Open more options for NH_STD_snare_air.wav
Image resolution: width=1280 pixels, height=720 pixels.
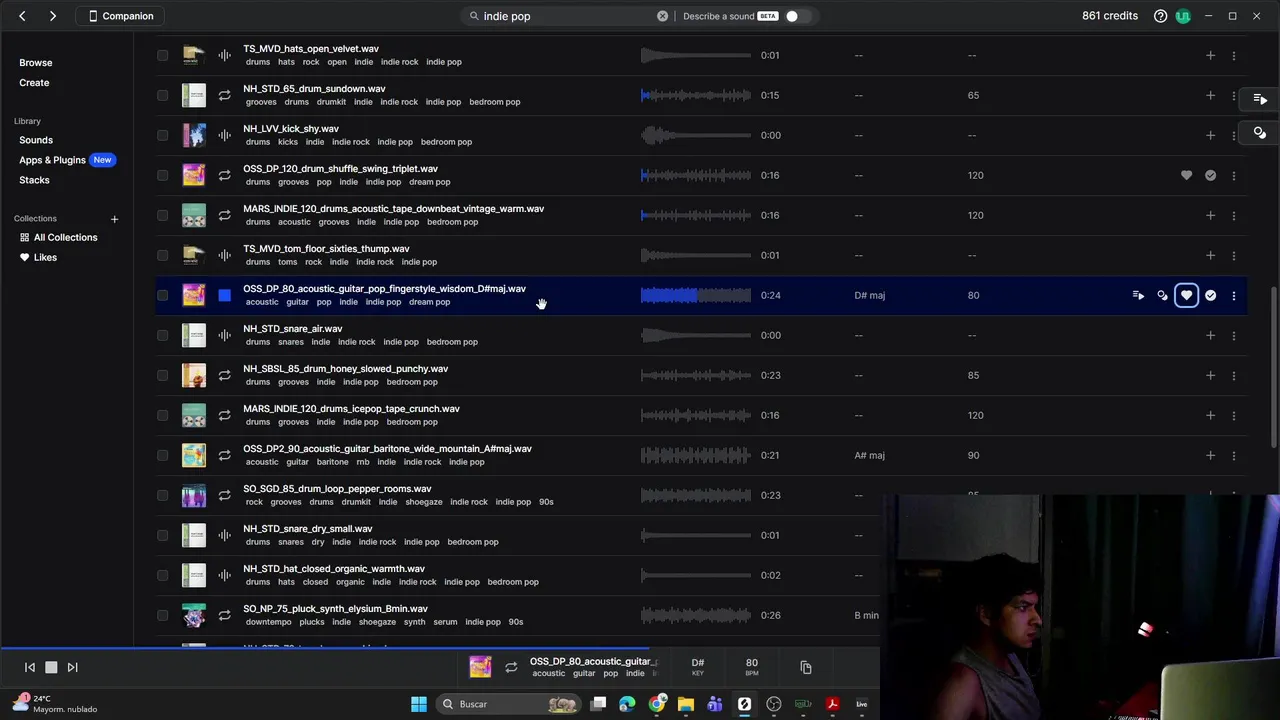[1234, 335]
